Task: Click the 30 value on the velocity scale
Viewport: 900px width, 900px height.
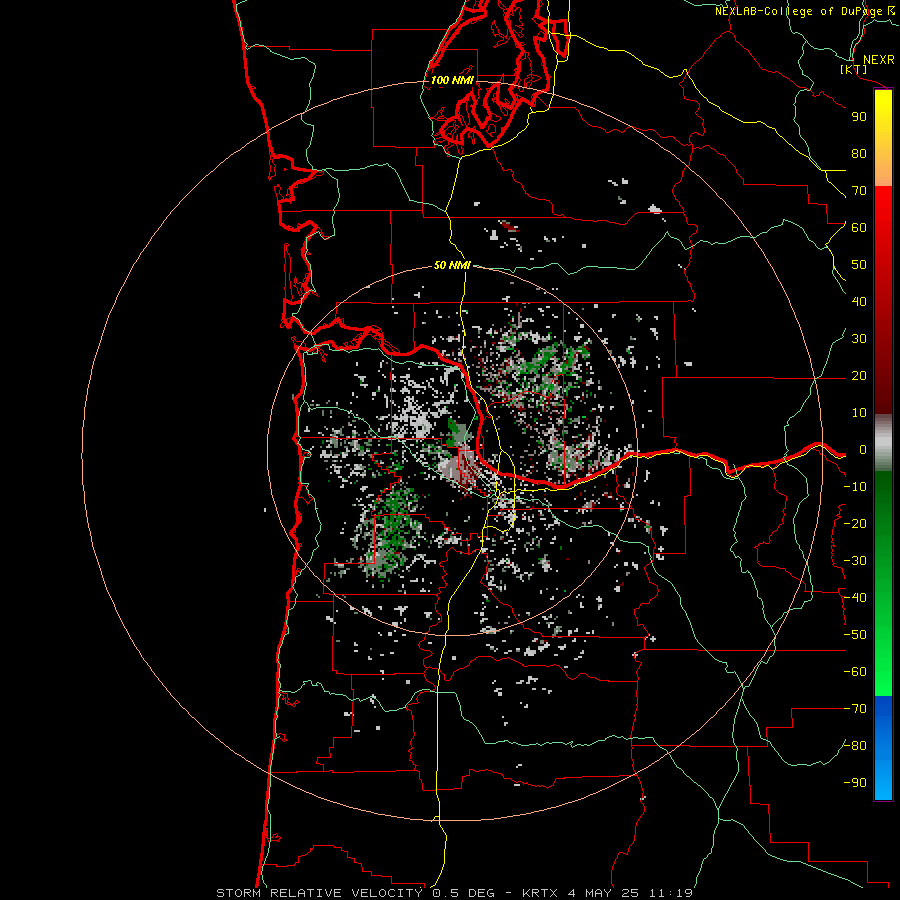Action: pos(859,339)
